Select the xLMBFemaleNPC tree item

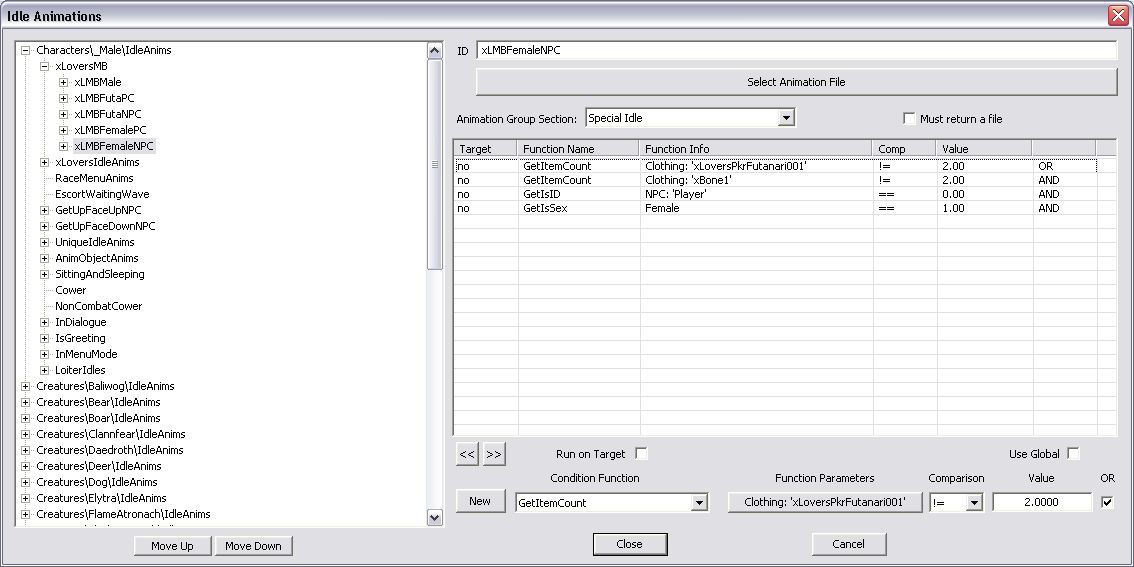[x=114, y=146]
